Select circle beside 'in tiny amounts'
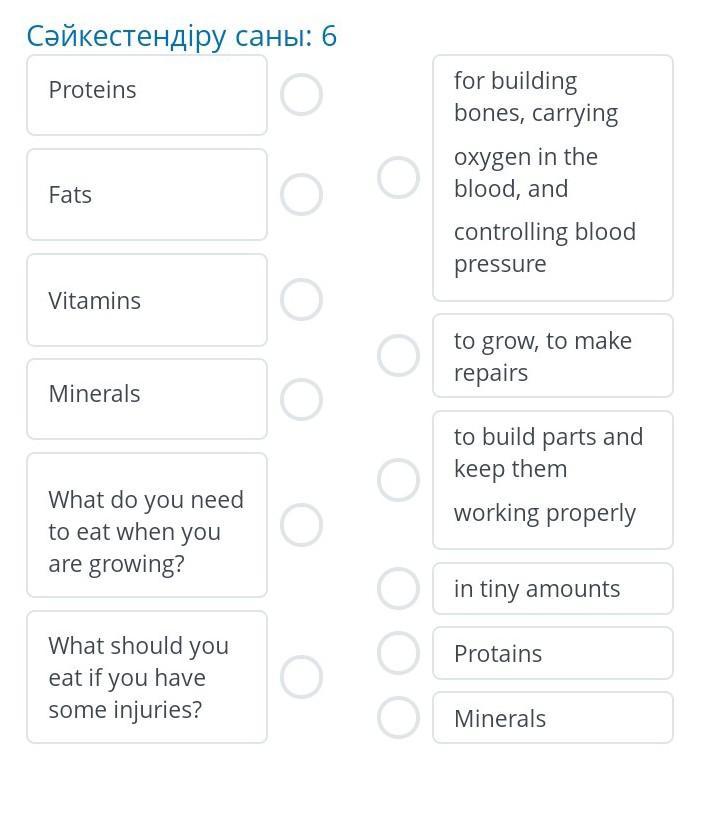Screen dimensions: 710x824 398,588
